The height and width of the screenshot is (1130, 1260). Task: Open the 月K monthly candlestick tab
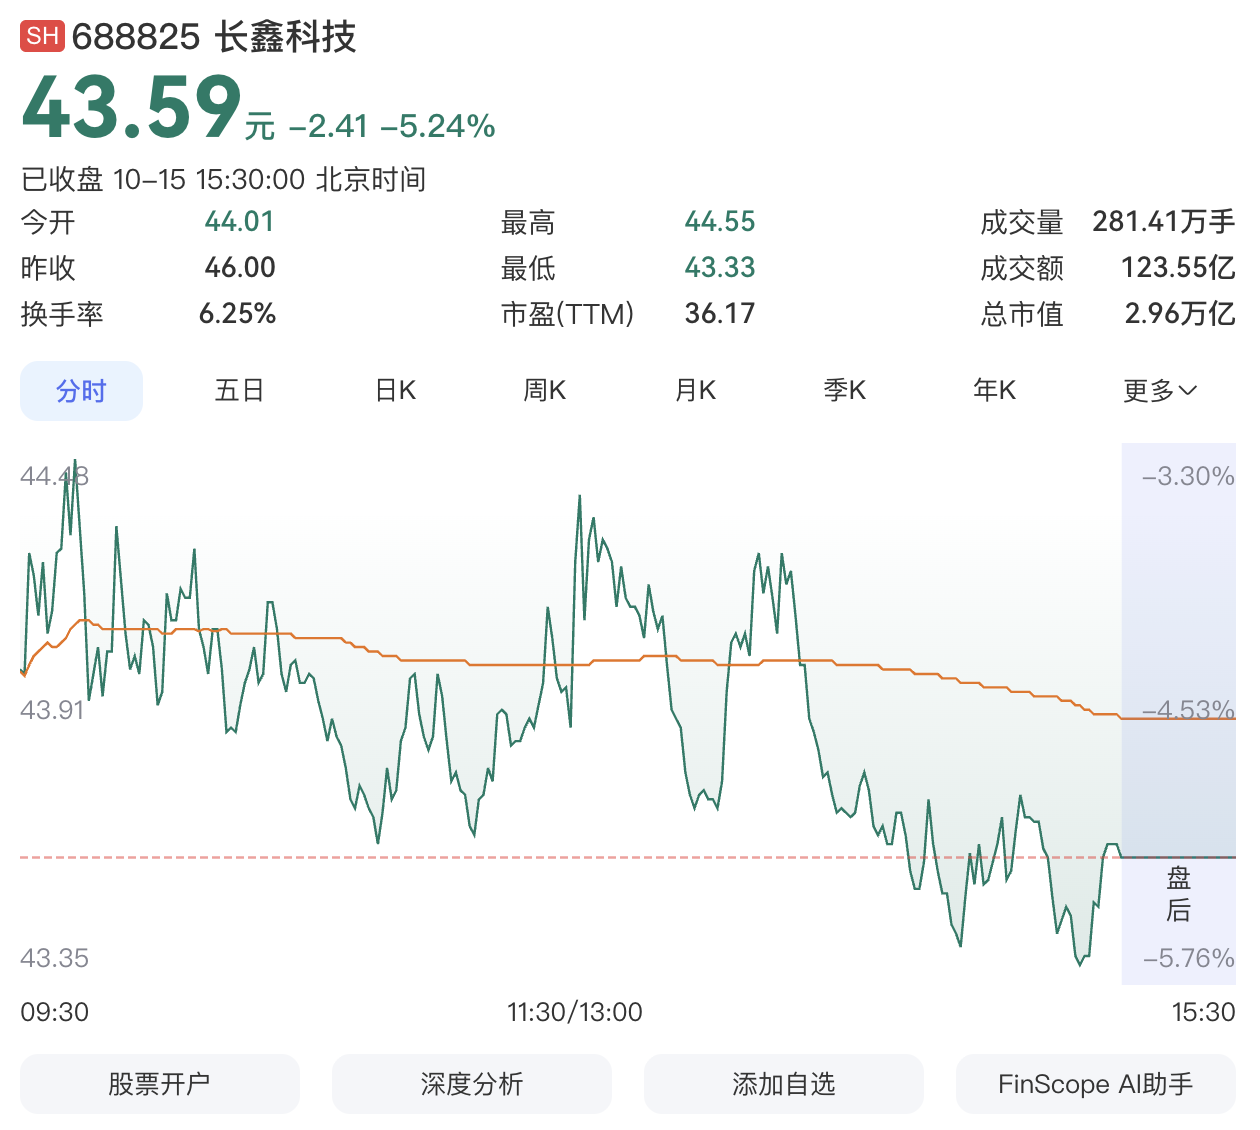(695, 390)
